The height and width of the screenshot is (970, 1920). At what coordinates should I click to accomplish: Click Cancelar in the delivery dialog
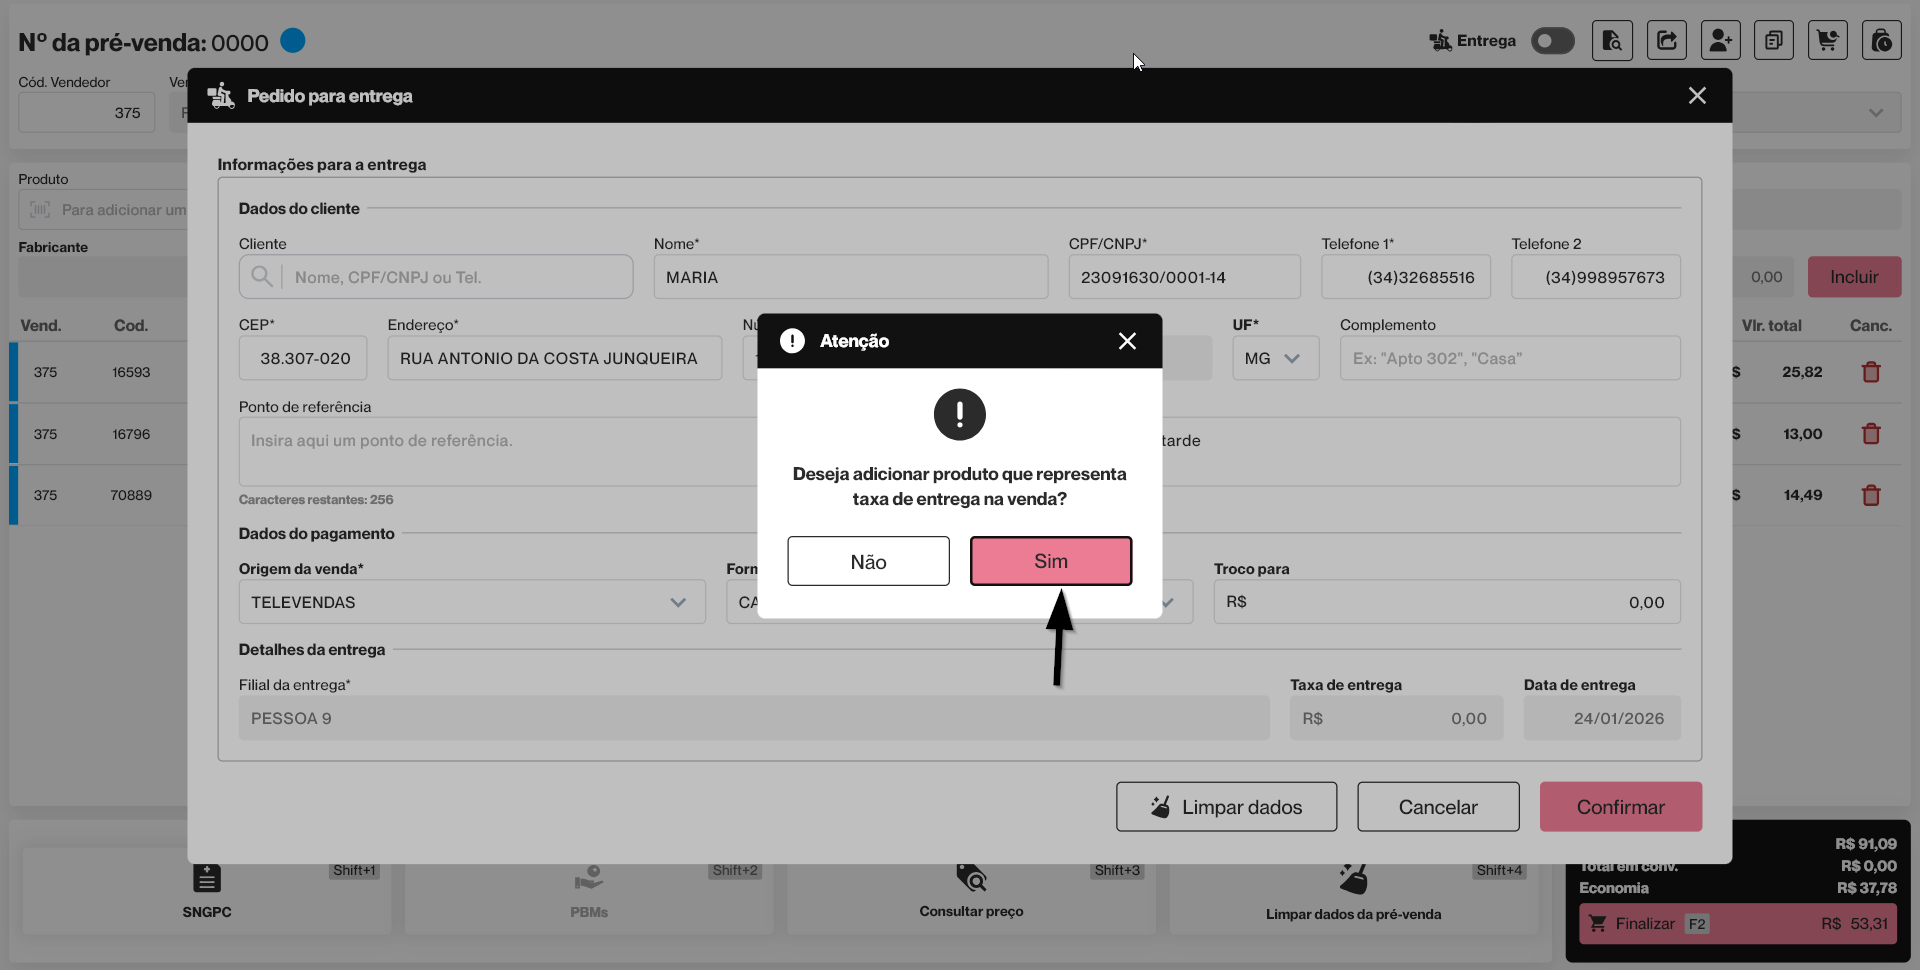(1438, 807)
